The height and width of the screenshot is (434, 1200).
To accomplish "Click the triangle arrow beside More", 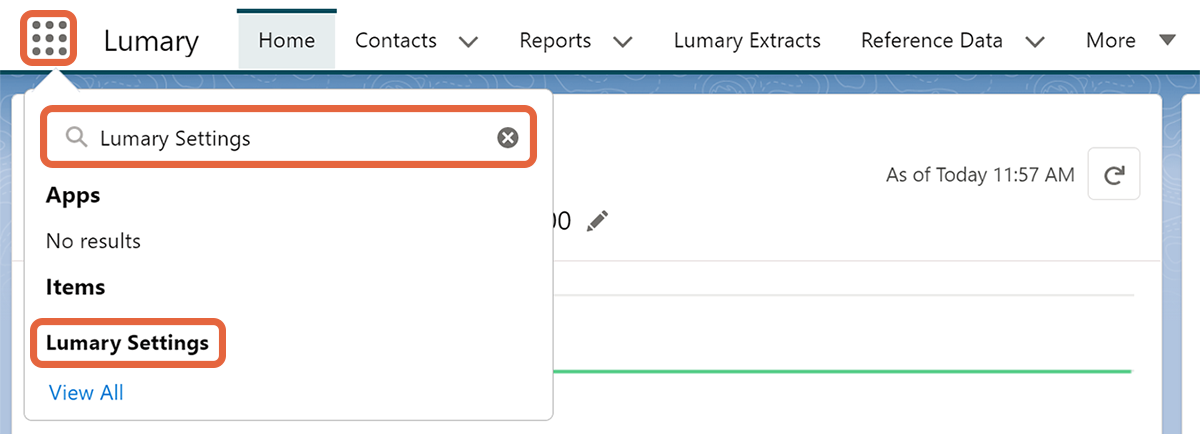I will coord(1167,40).
